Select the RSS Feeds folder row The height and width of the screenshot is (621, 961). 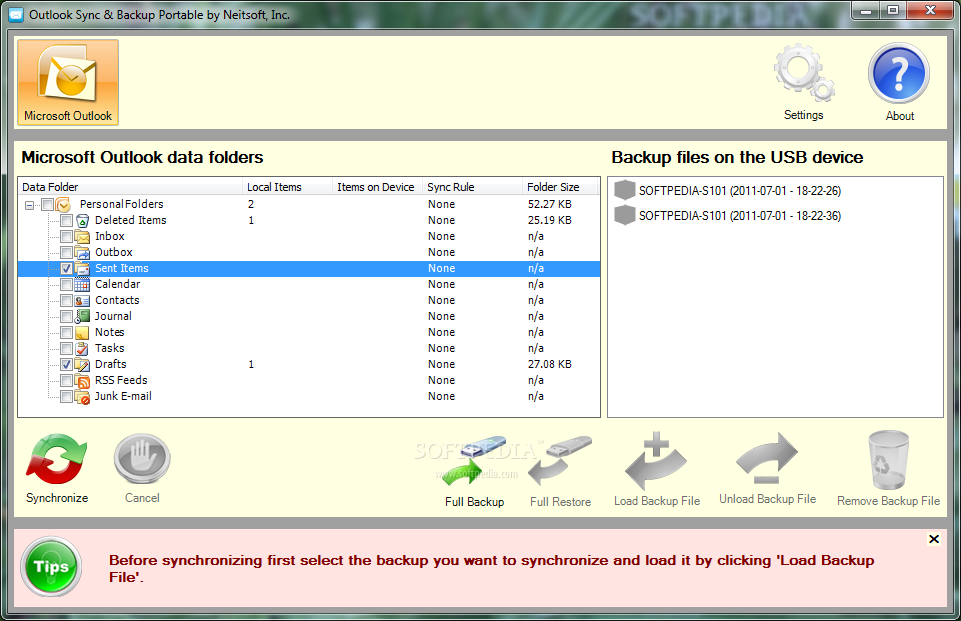point(309,380)
